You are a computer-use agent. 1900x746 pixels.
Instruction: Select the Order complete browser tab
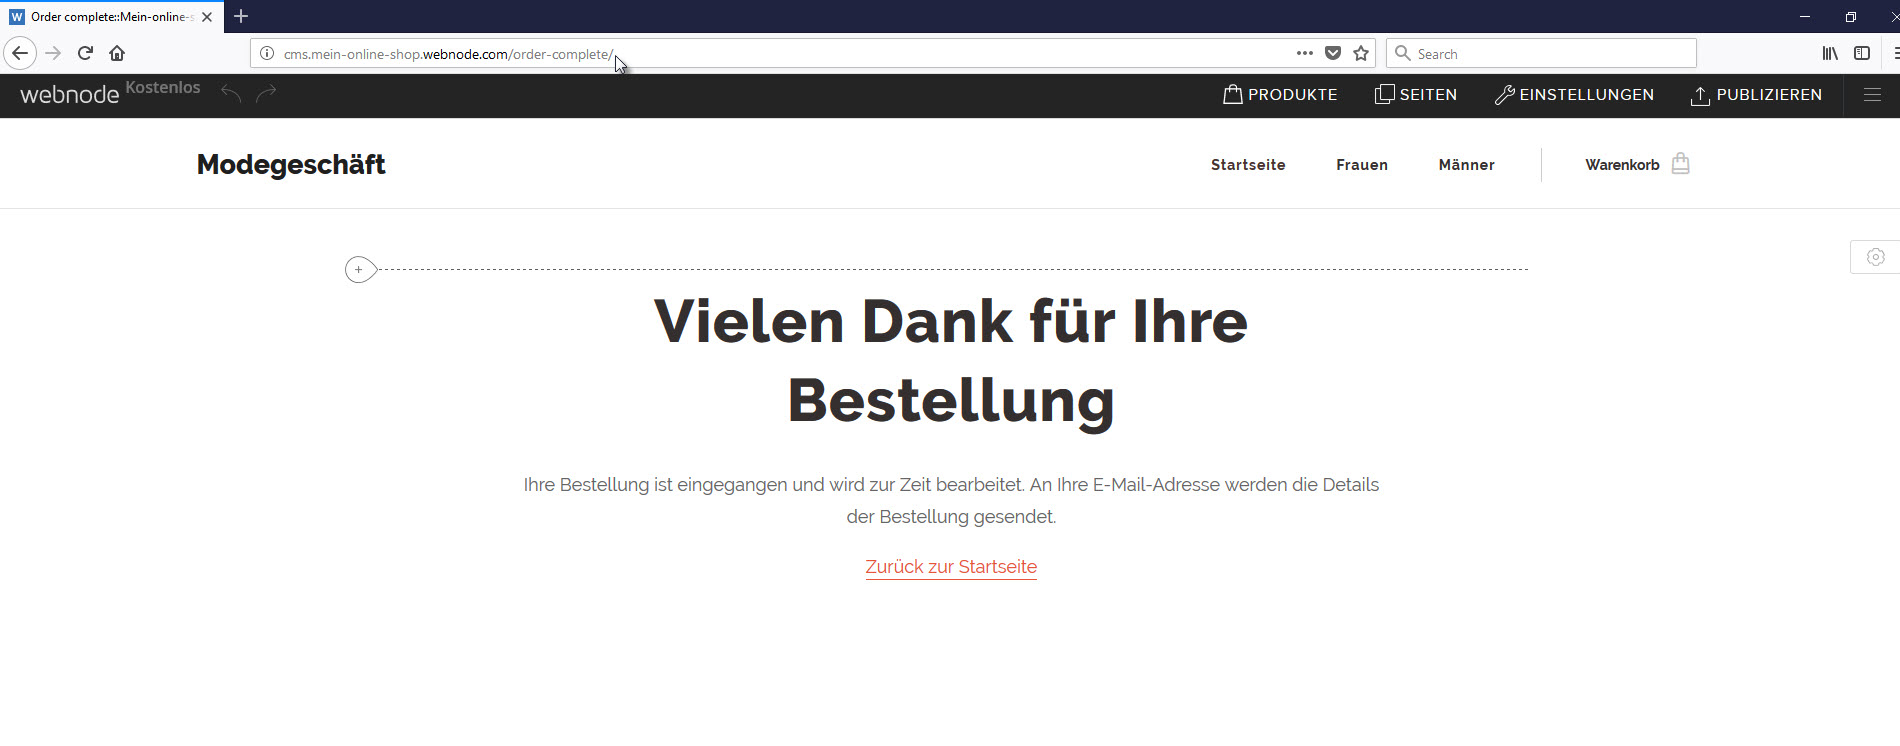(112, 17)
